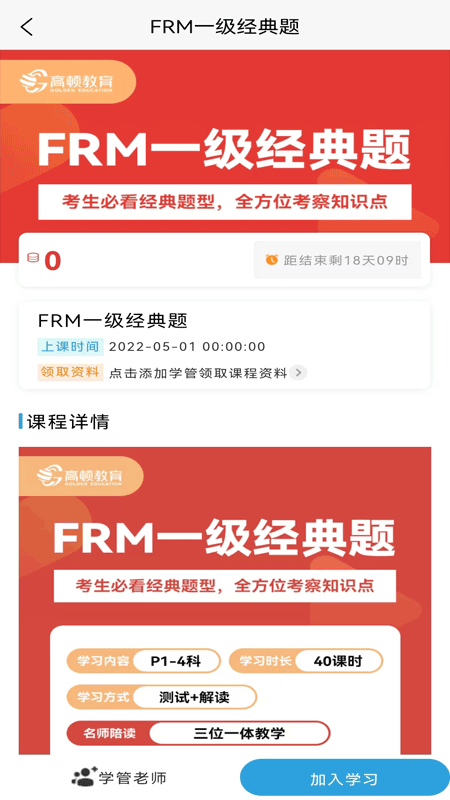
Task: Click the 测试+解读 学习方式 pill
Action: [x=162, y=697]
